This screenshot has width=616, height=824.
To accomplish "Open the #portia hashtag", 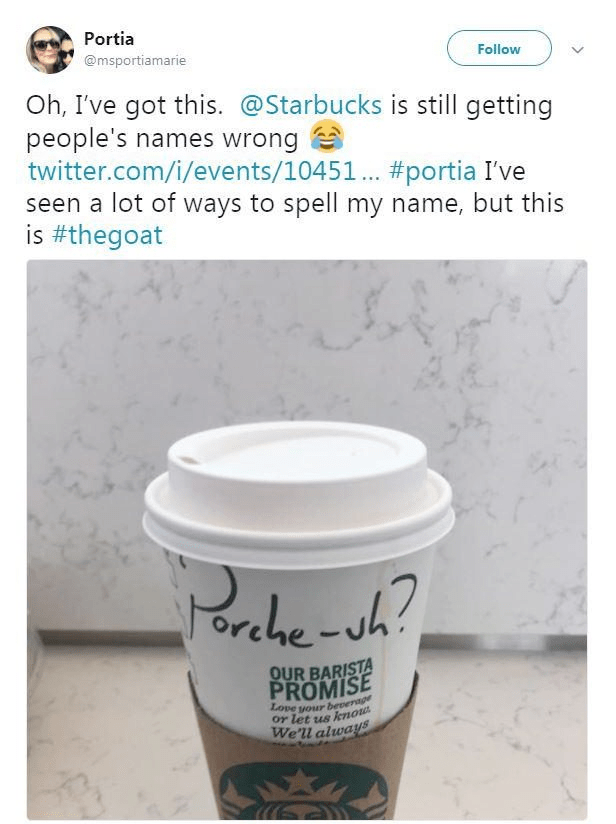I will [x=433, y=171].
